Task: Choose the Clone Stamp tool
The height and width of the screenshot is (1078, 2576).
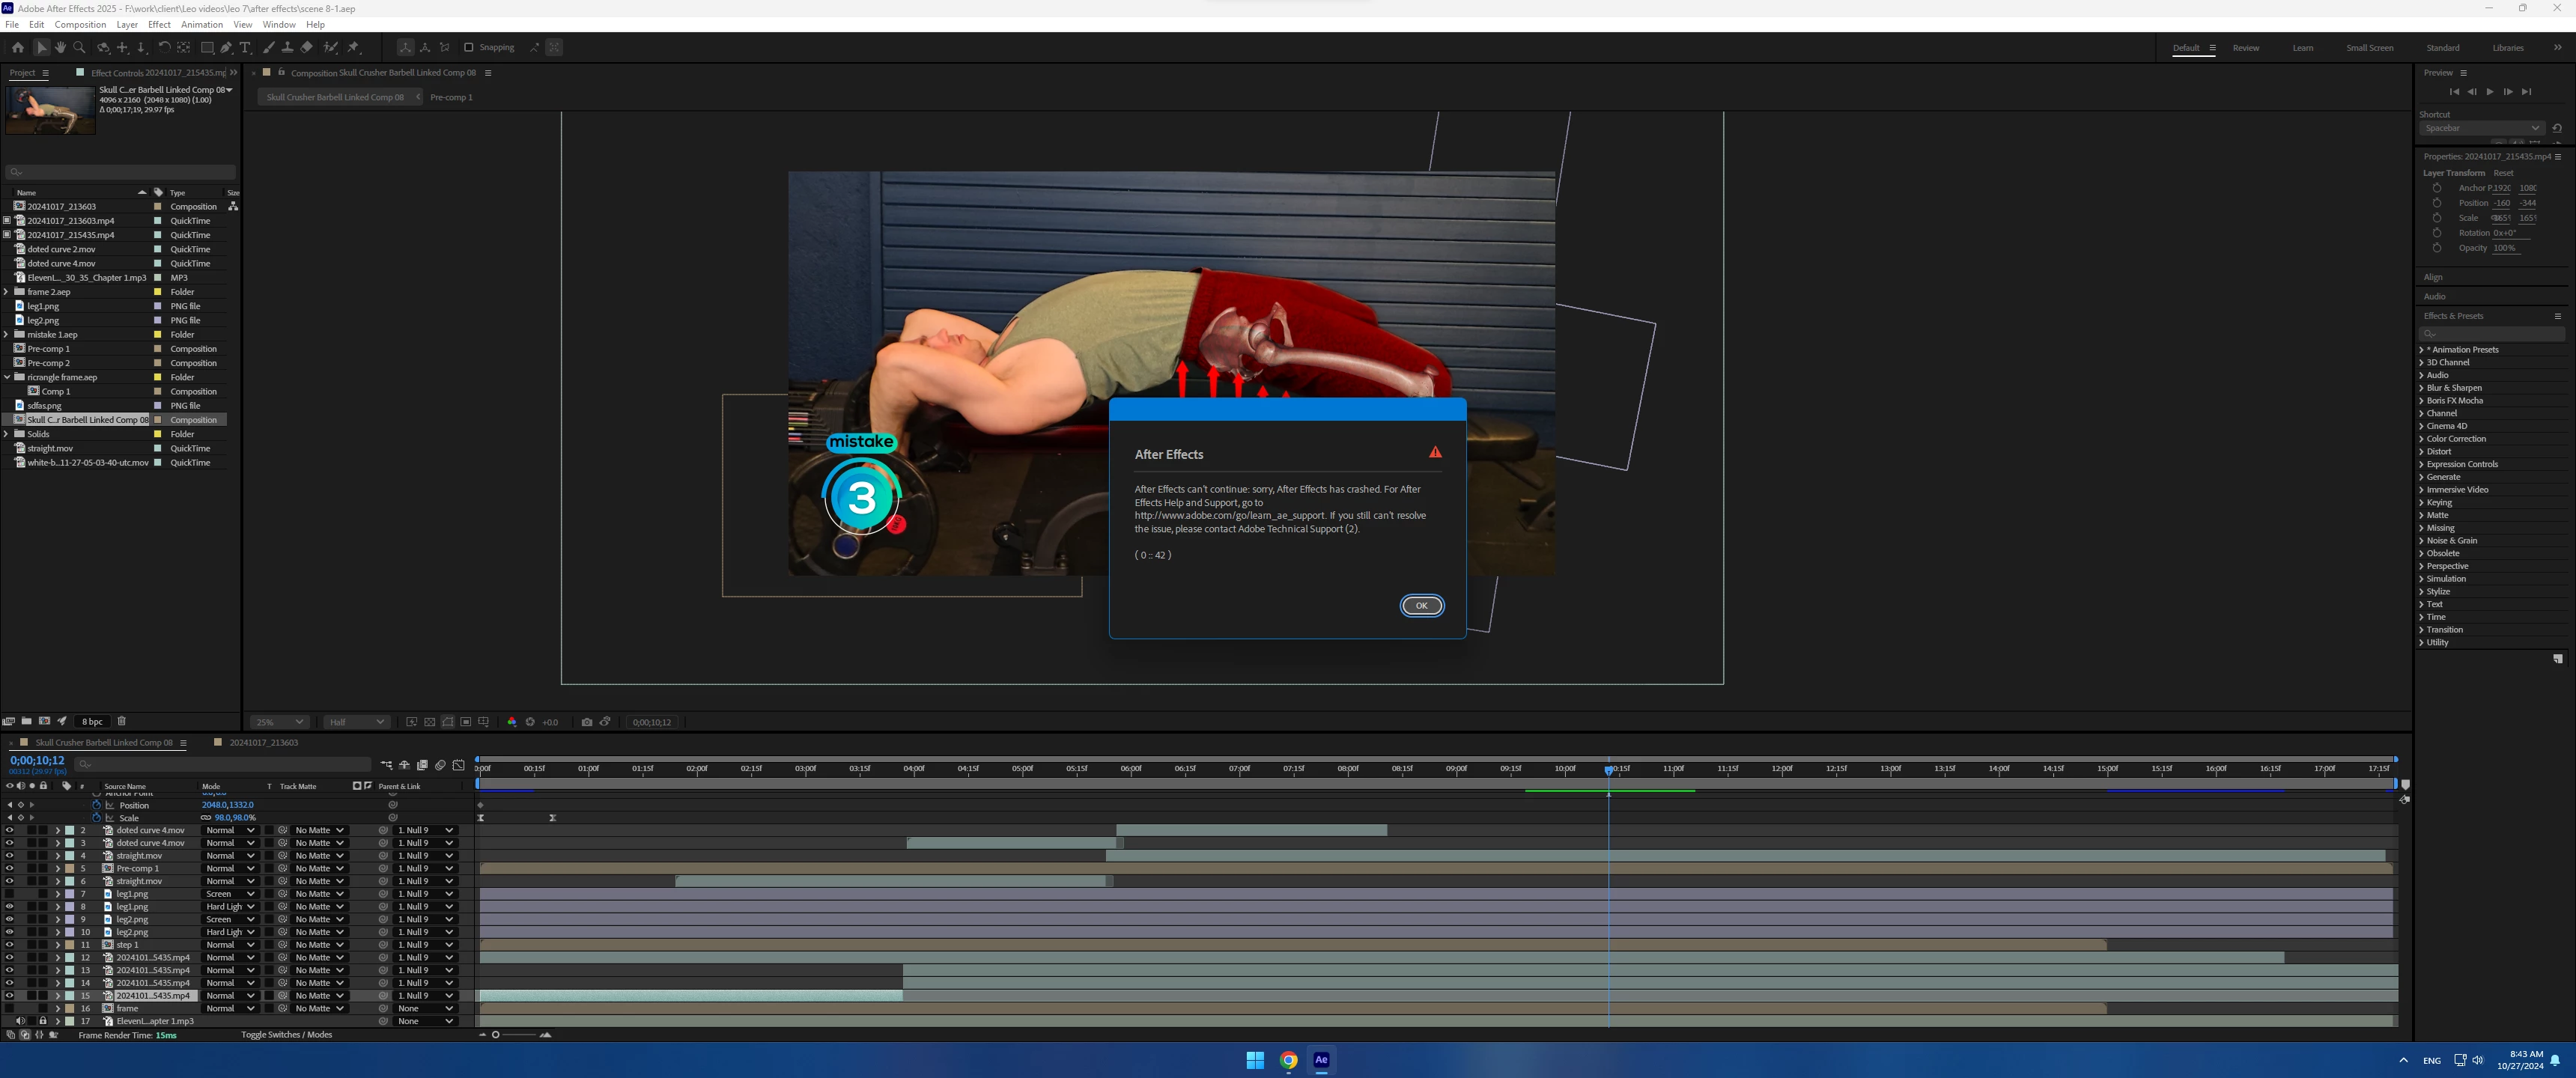Action: 287,47
